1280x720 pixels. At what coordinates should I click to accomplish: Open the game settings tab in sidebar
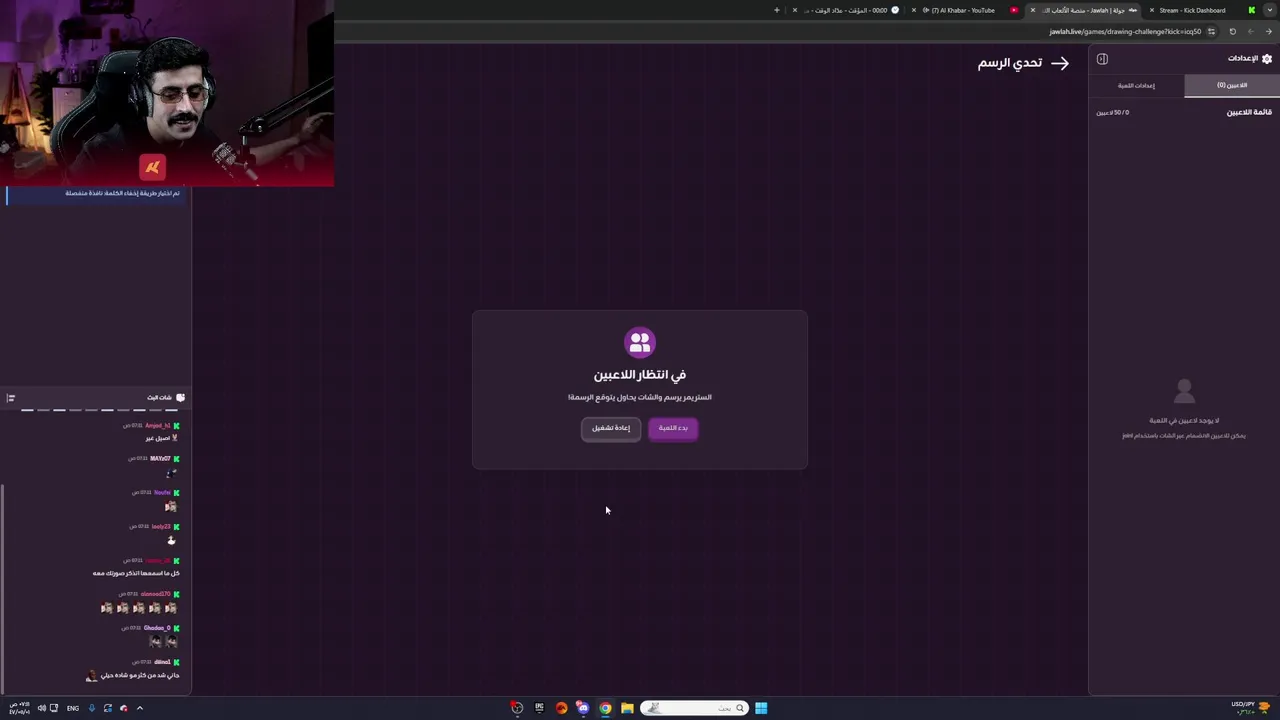coord(1136,86)
